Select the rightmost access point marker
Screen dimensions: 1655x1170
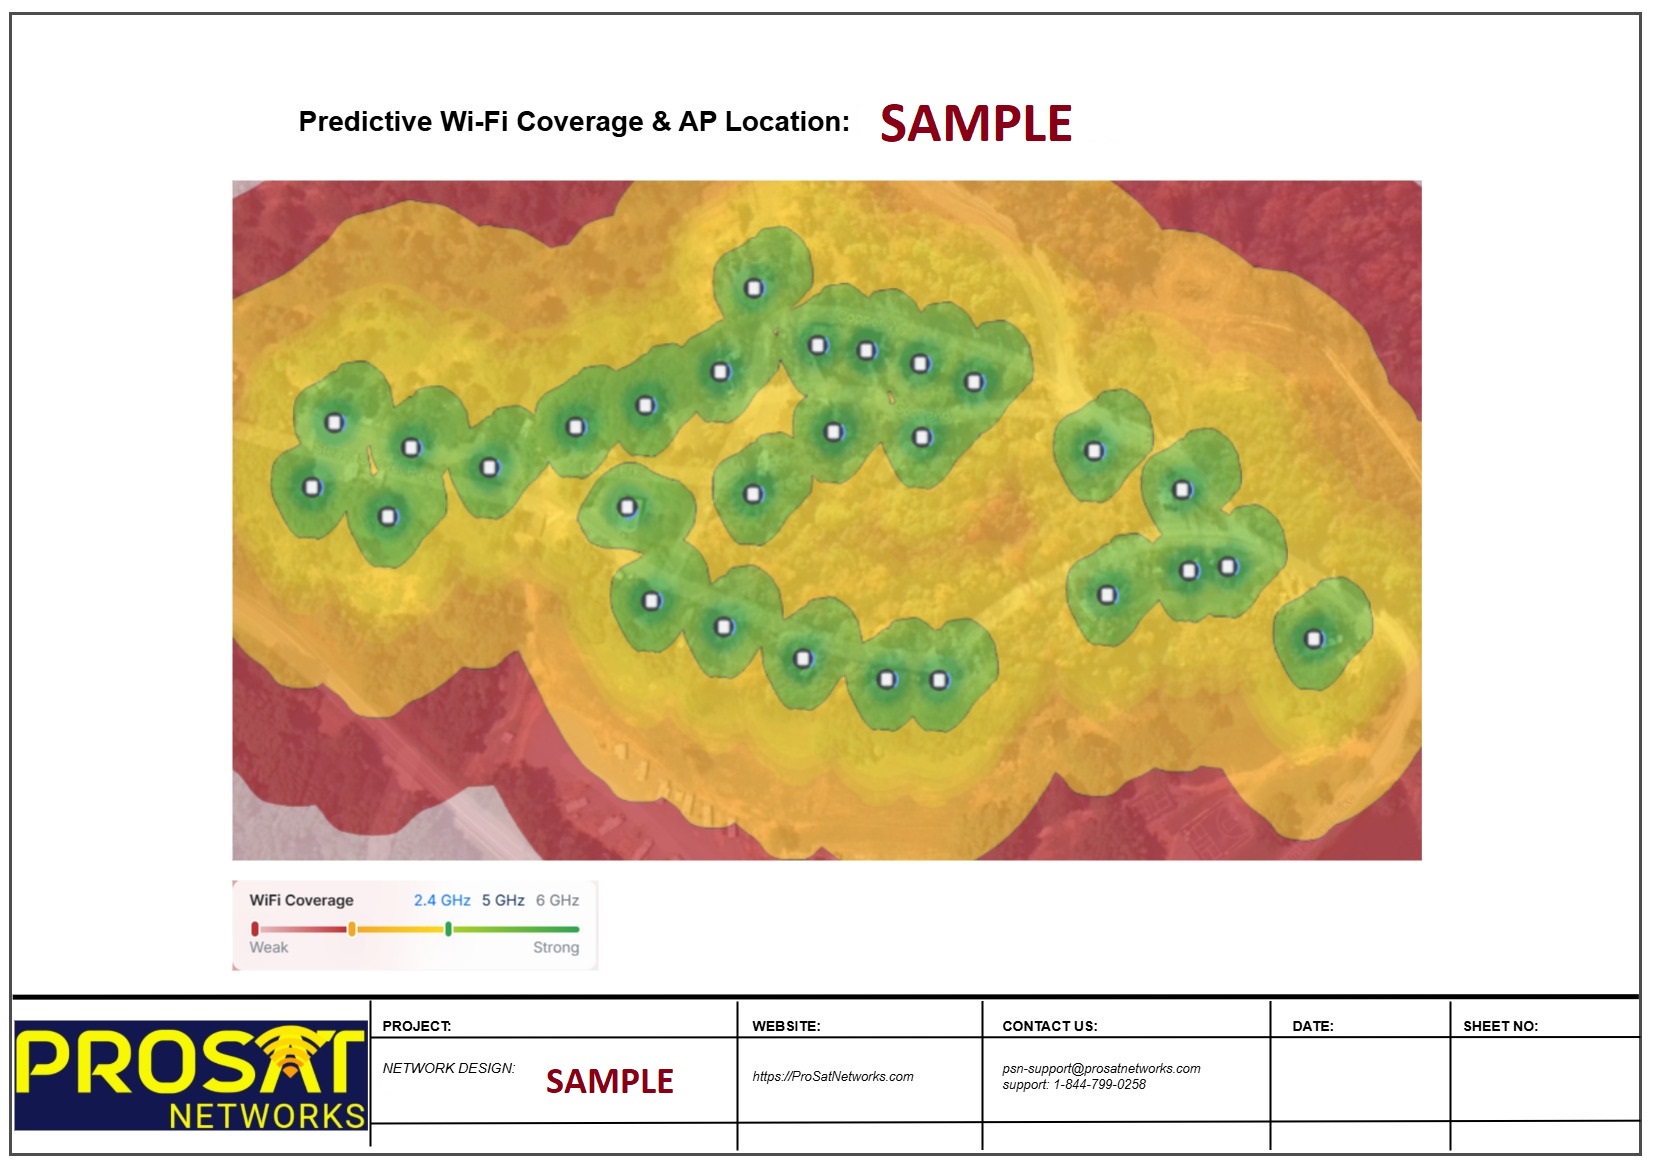(1314, 639)
